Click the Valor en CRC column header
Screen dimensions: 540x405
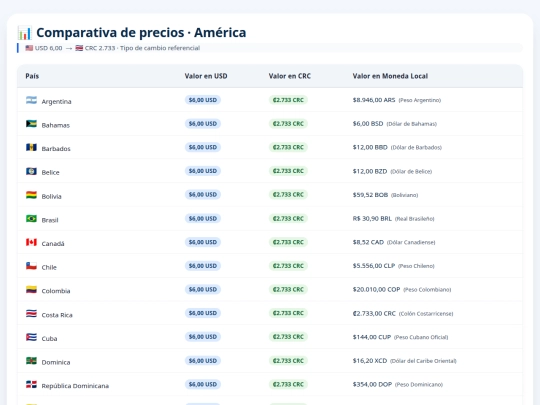(290, 76)
